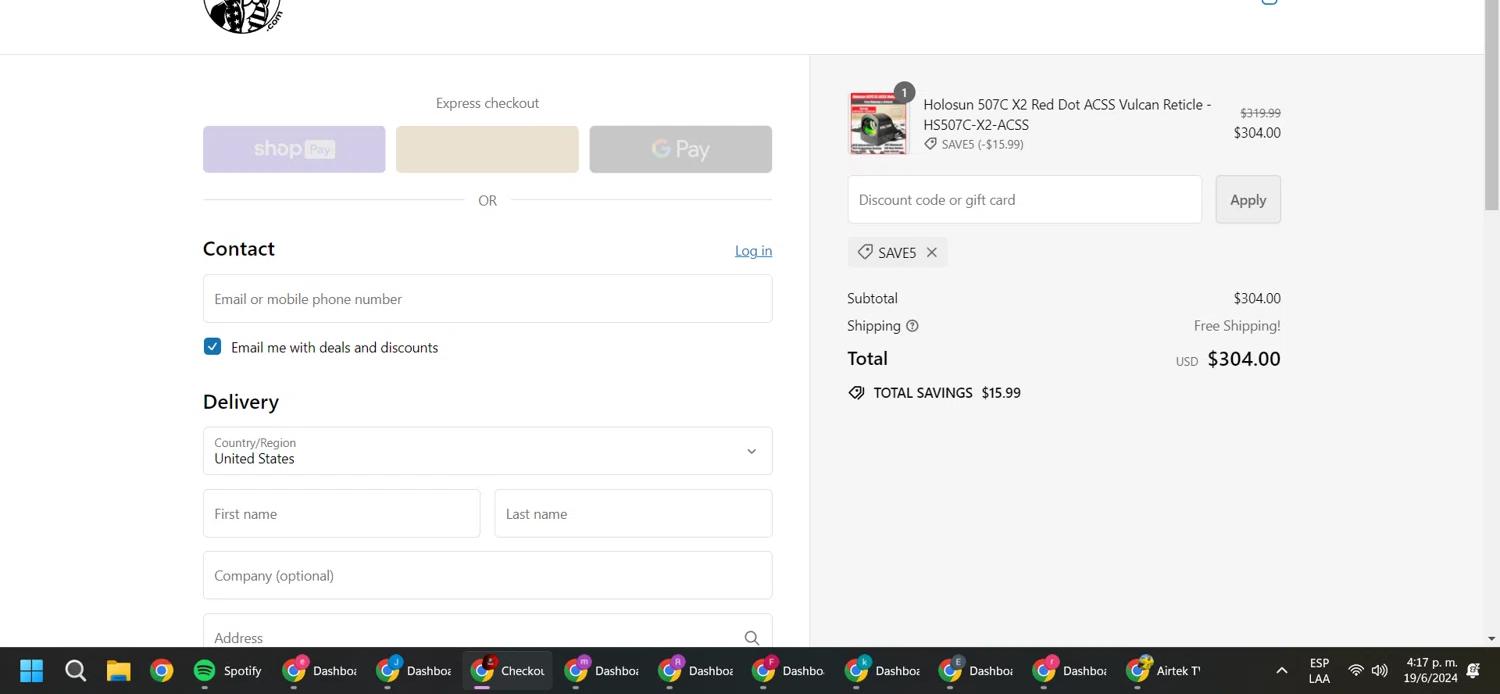Click the Log in link
Image resolution: width=1500 pixels, height=694 pixels.
[x=753, y=250]
